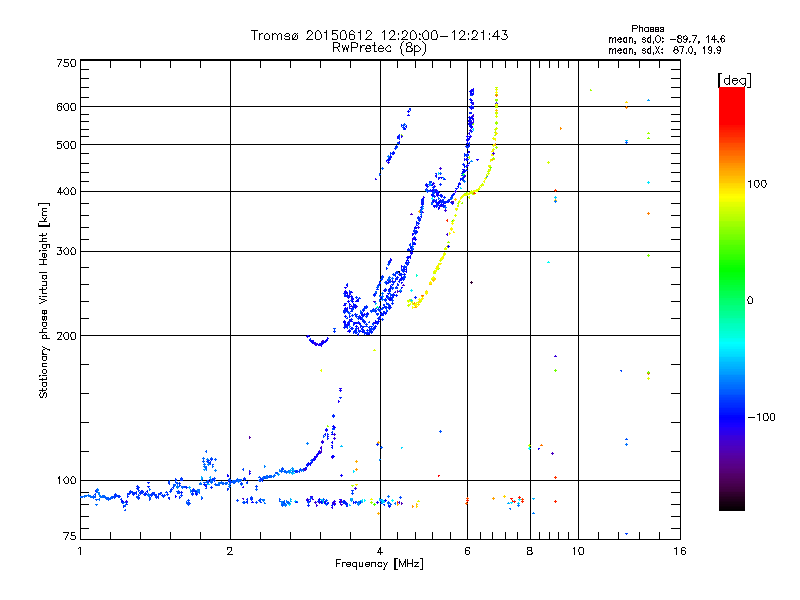The width and height of the screenshot is (800, 600).
Task: Click the x-axis tick label '2'
Action: (x=230, y=551)
